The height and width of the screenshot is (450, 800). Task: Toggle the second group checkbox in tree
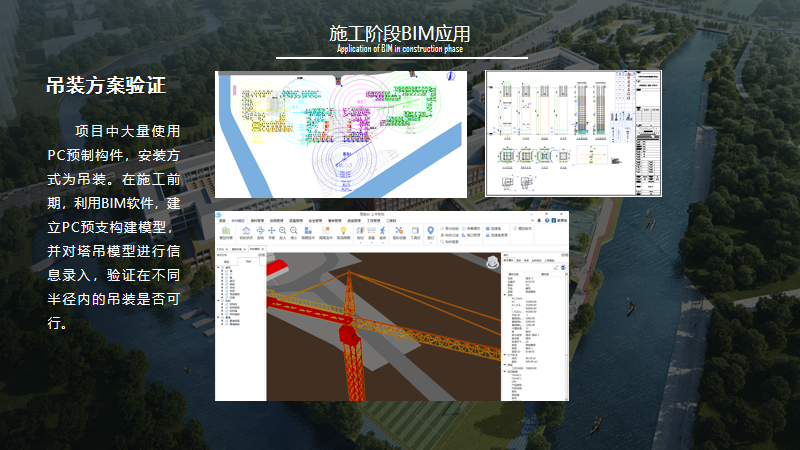222,300
